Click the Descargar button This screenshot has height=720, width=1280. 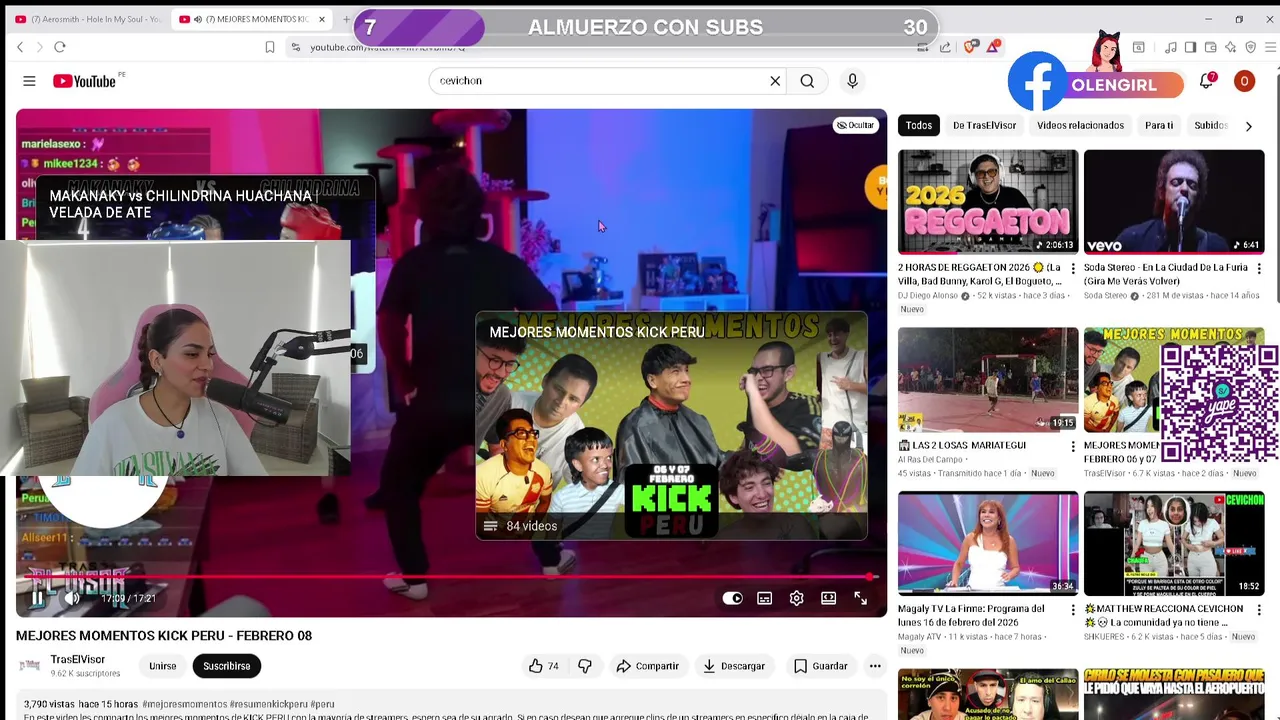tap(734, 666)
